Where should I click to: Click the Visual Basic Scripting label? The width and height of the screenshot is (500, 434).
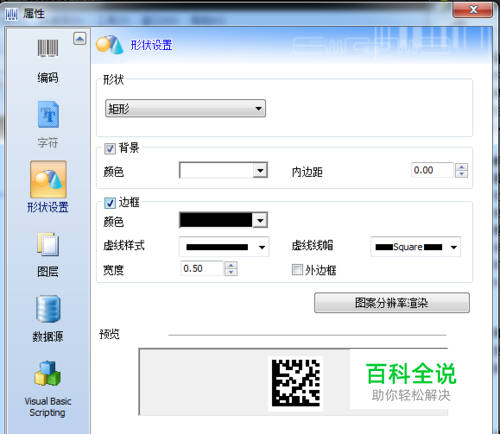click(x=48, y=407)
